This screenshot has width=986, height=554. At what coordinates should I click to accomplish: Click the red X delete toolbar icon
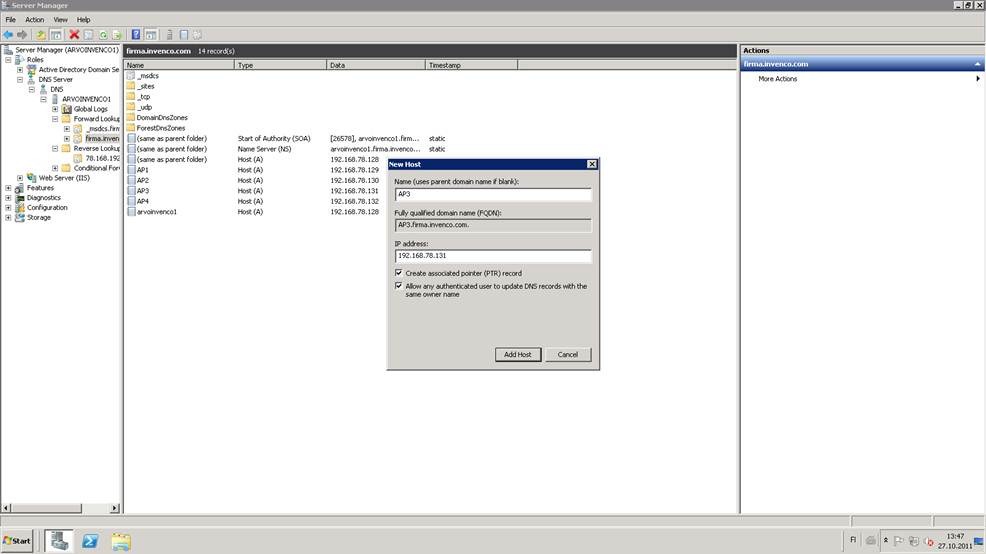coord(74,35)
